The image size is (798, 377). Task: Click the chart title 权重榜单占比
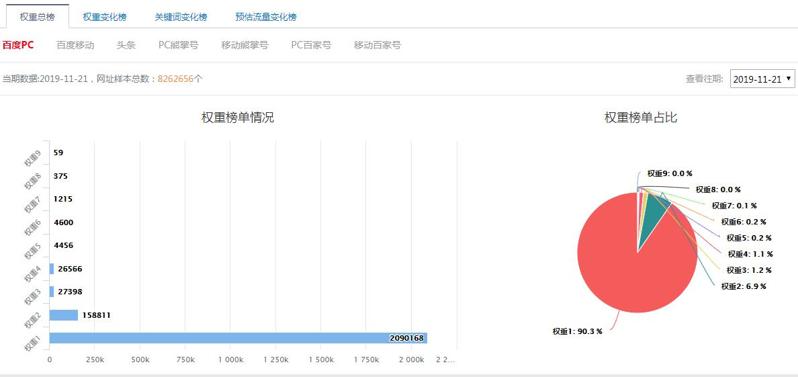point(641,118)
